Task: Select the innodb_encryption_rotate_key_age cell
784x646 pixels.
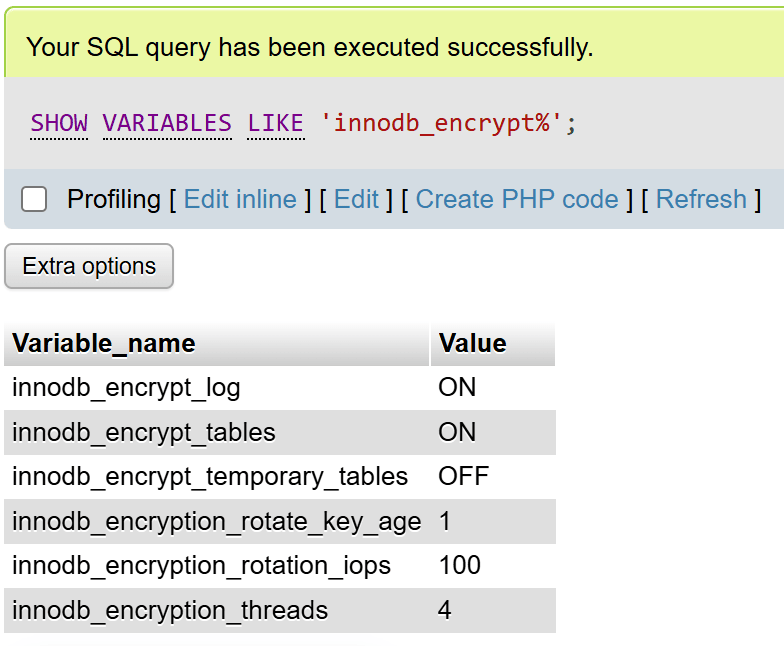Action: coord(216,521)
